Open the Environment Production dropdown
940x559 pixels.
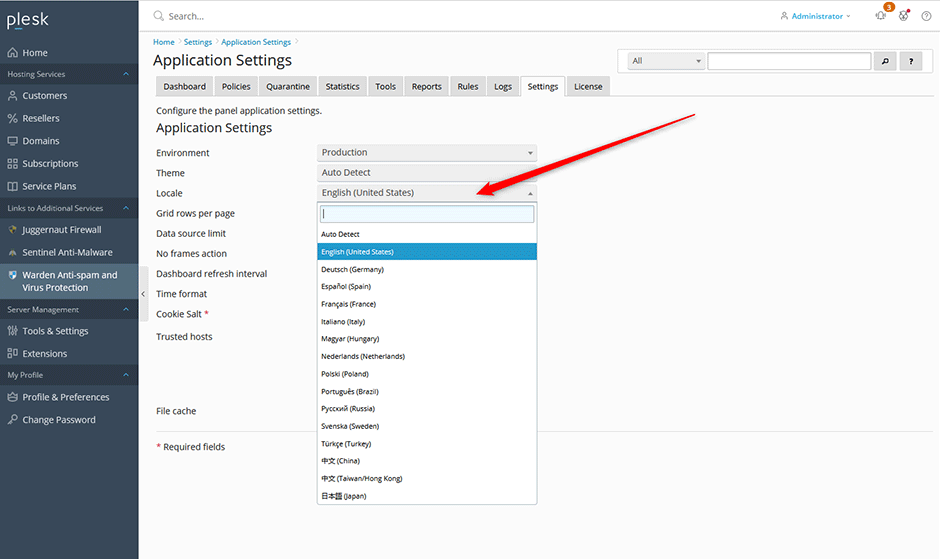(427, 152)
